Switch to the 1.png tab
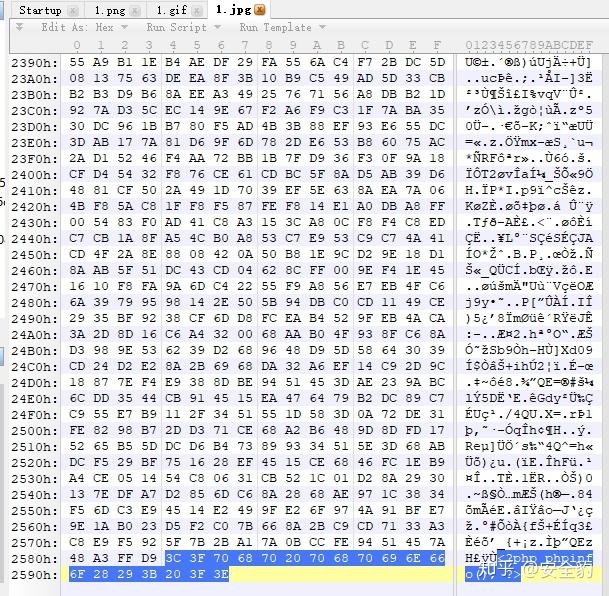This screenshot has width=609, height=596. (110, 10)
